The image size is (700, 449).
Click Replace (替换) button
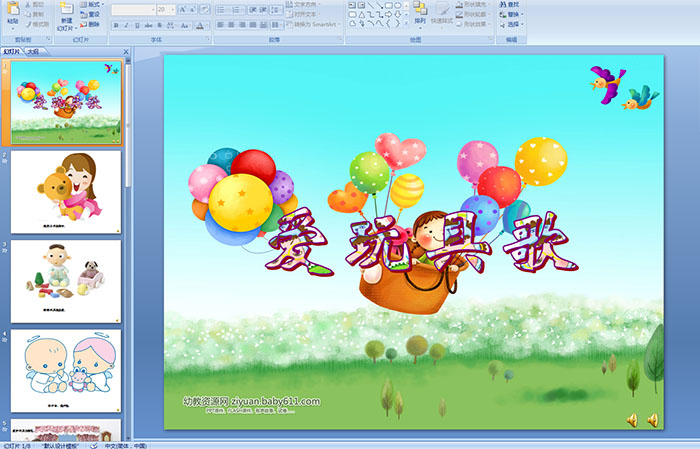pyautogui.click(x=511, y=14)
